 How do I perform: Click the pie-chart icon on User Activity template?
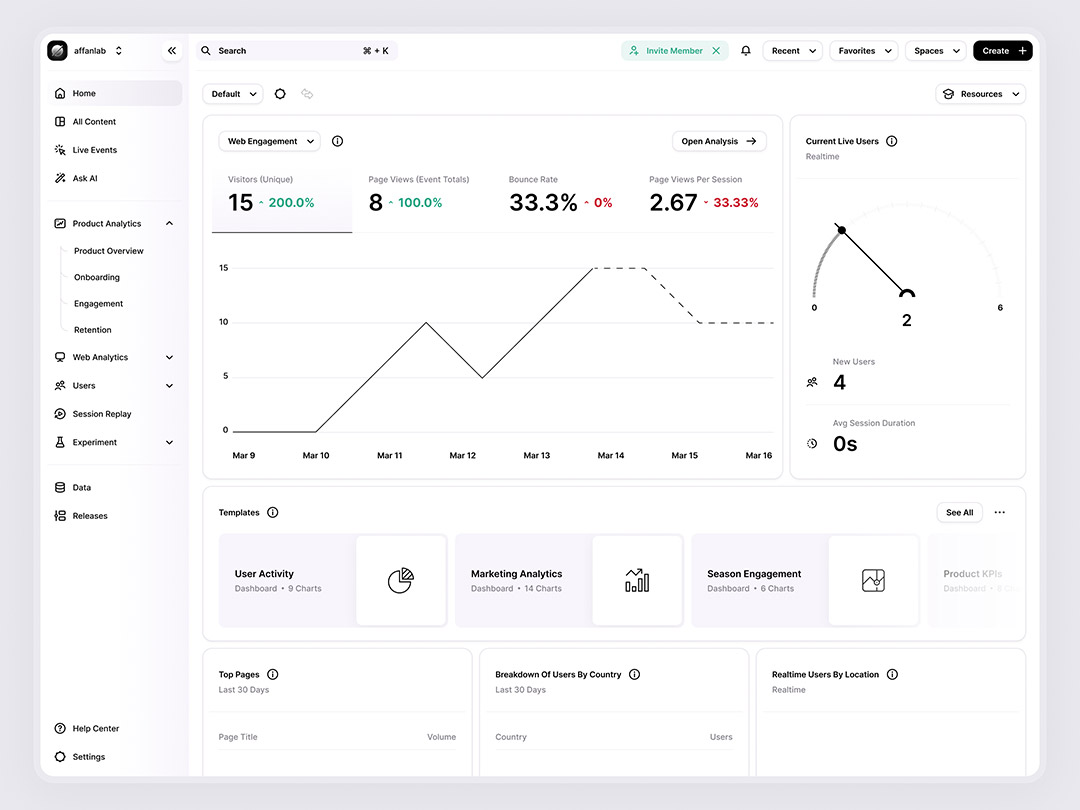tap(401, 580)
